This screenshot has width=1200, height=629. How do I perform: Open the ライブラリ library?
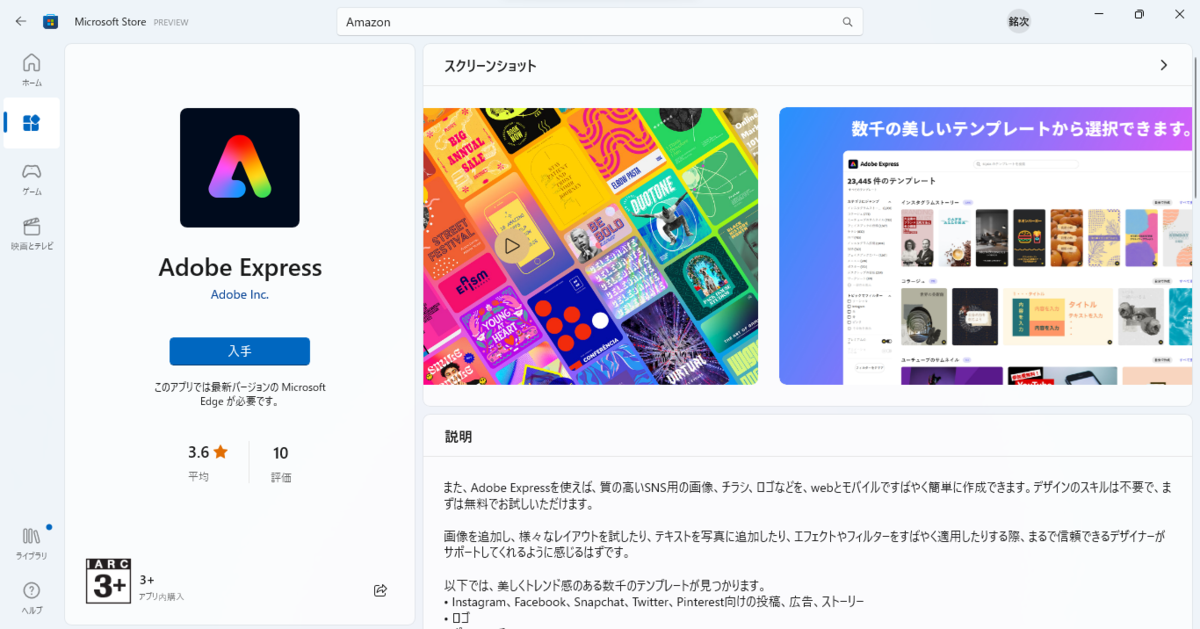[32, 544]
